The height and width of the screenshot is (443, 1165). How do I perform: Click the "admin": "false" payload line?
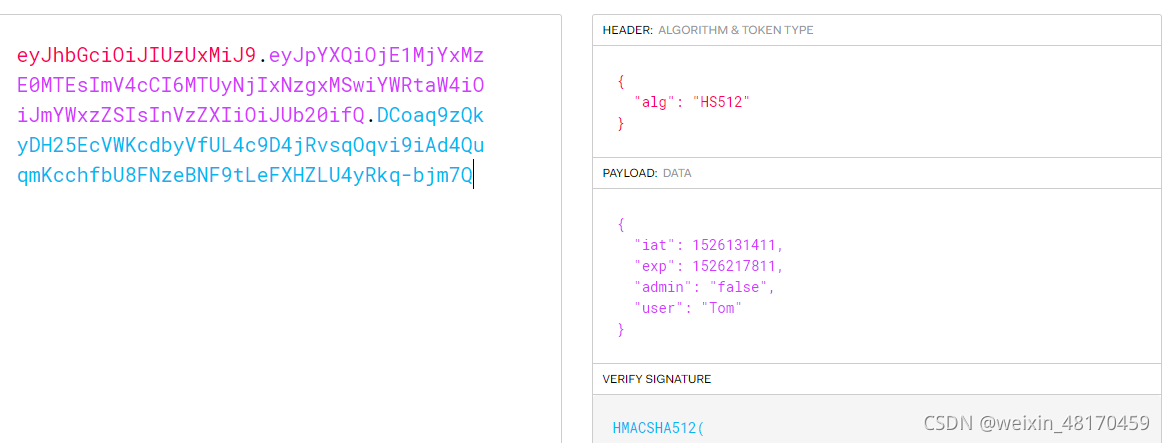click(704, 287)
